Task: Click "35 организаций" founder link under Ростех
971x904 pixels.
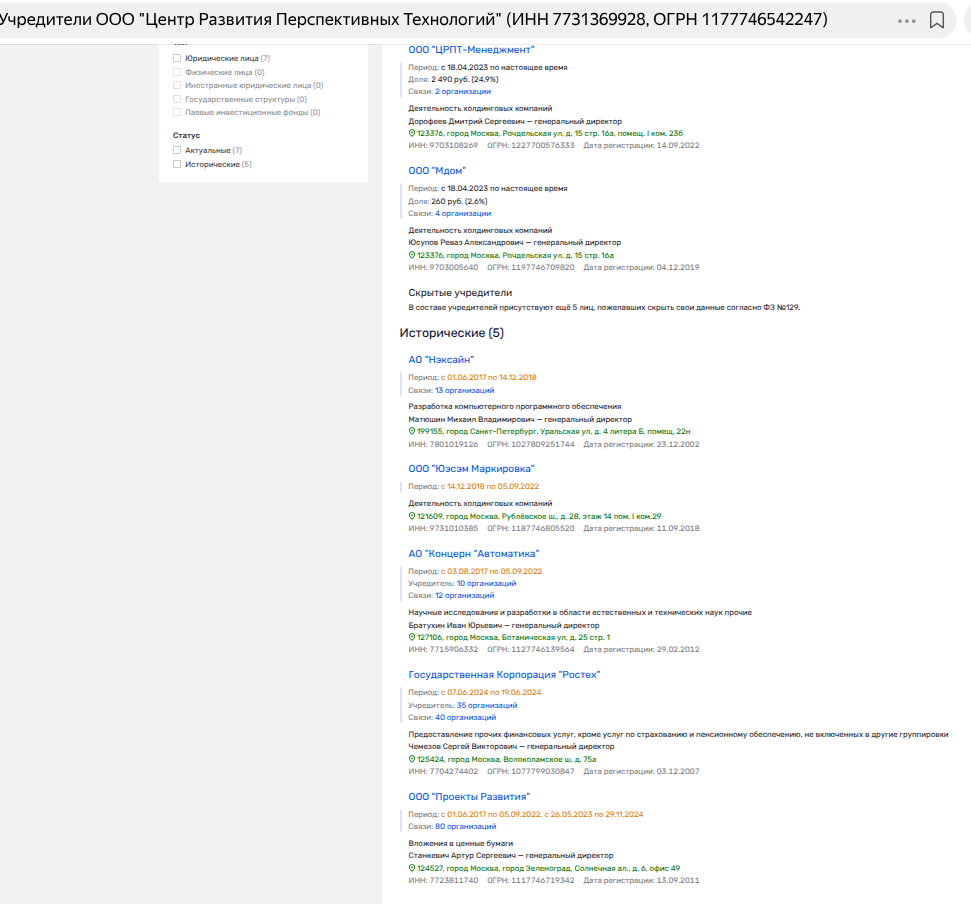Action: 486,704
